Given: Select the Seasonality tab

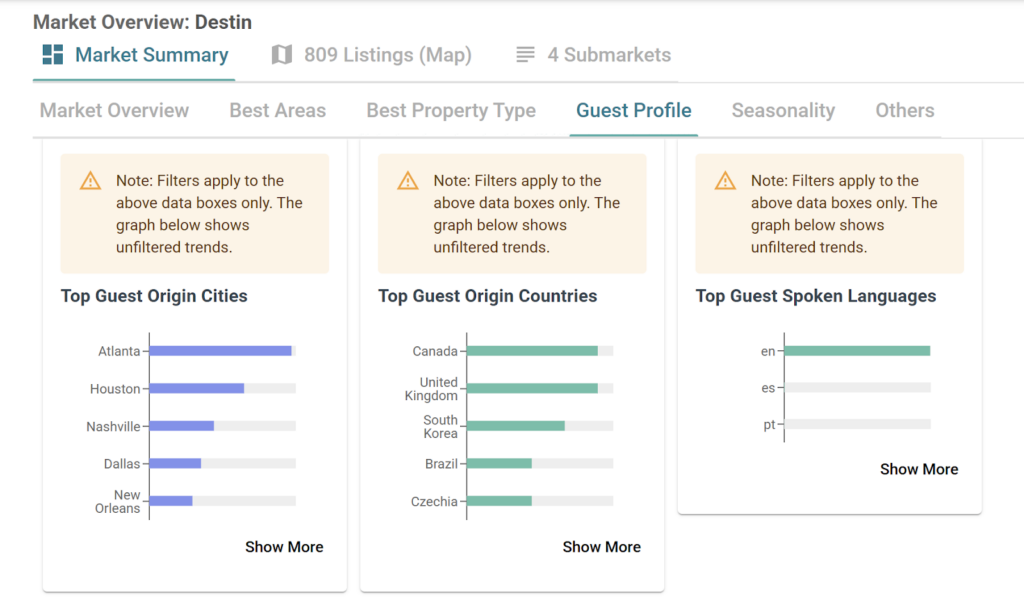Looking at the screenshot, I should coord(783,111).
